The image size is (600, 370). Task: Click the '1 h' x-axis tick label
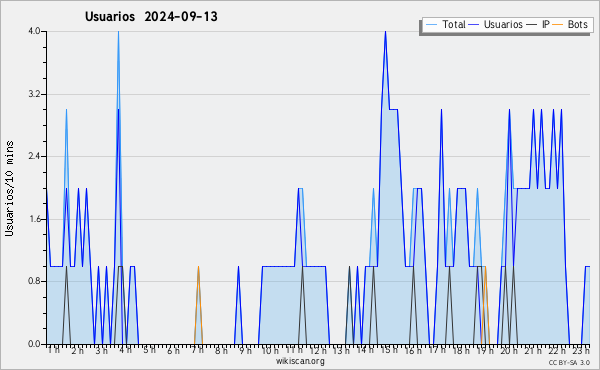coord(54,350)
